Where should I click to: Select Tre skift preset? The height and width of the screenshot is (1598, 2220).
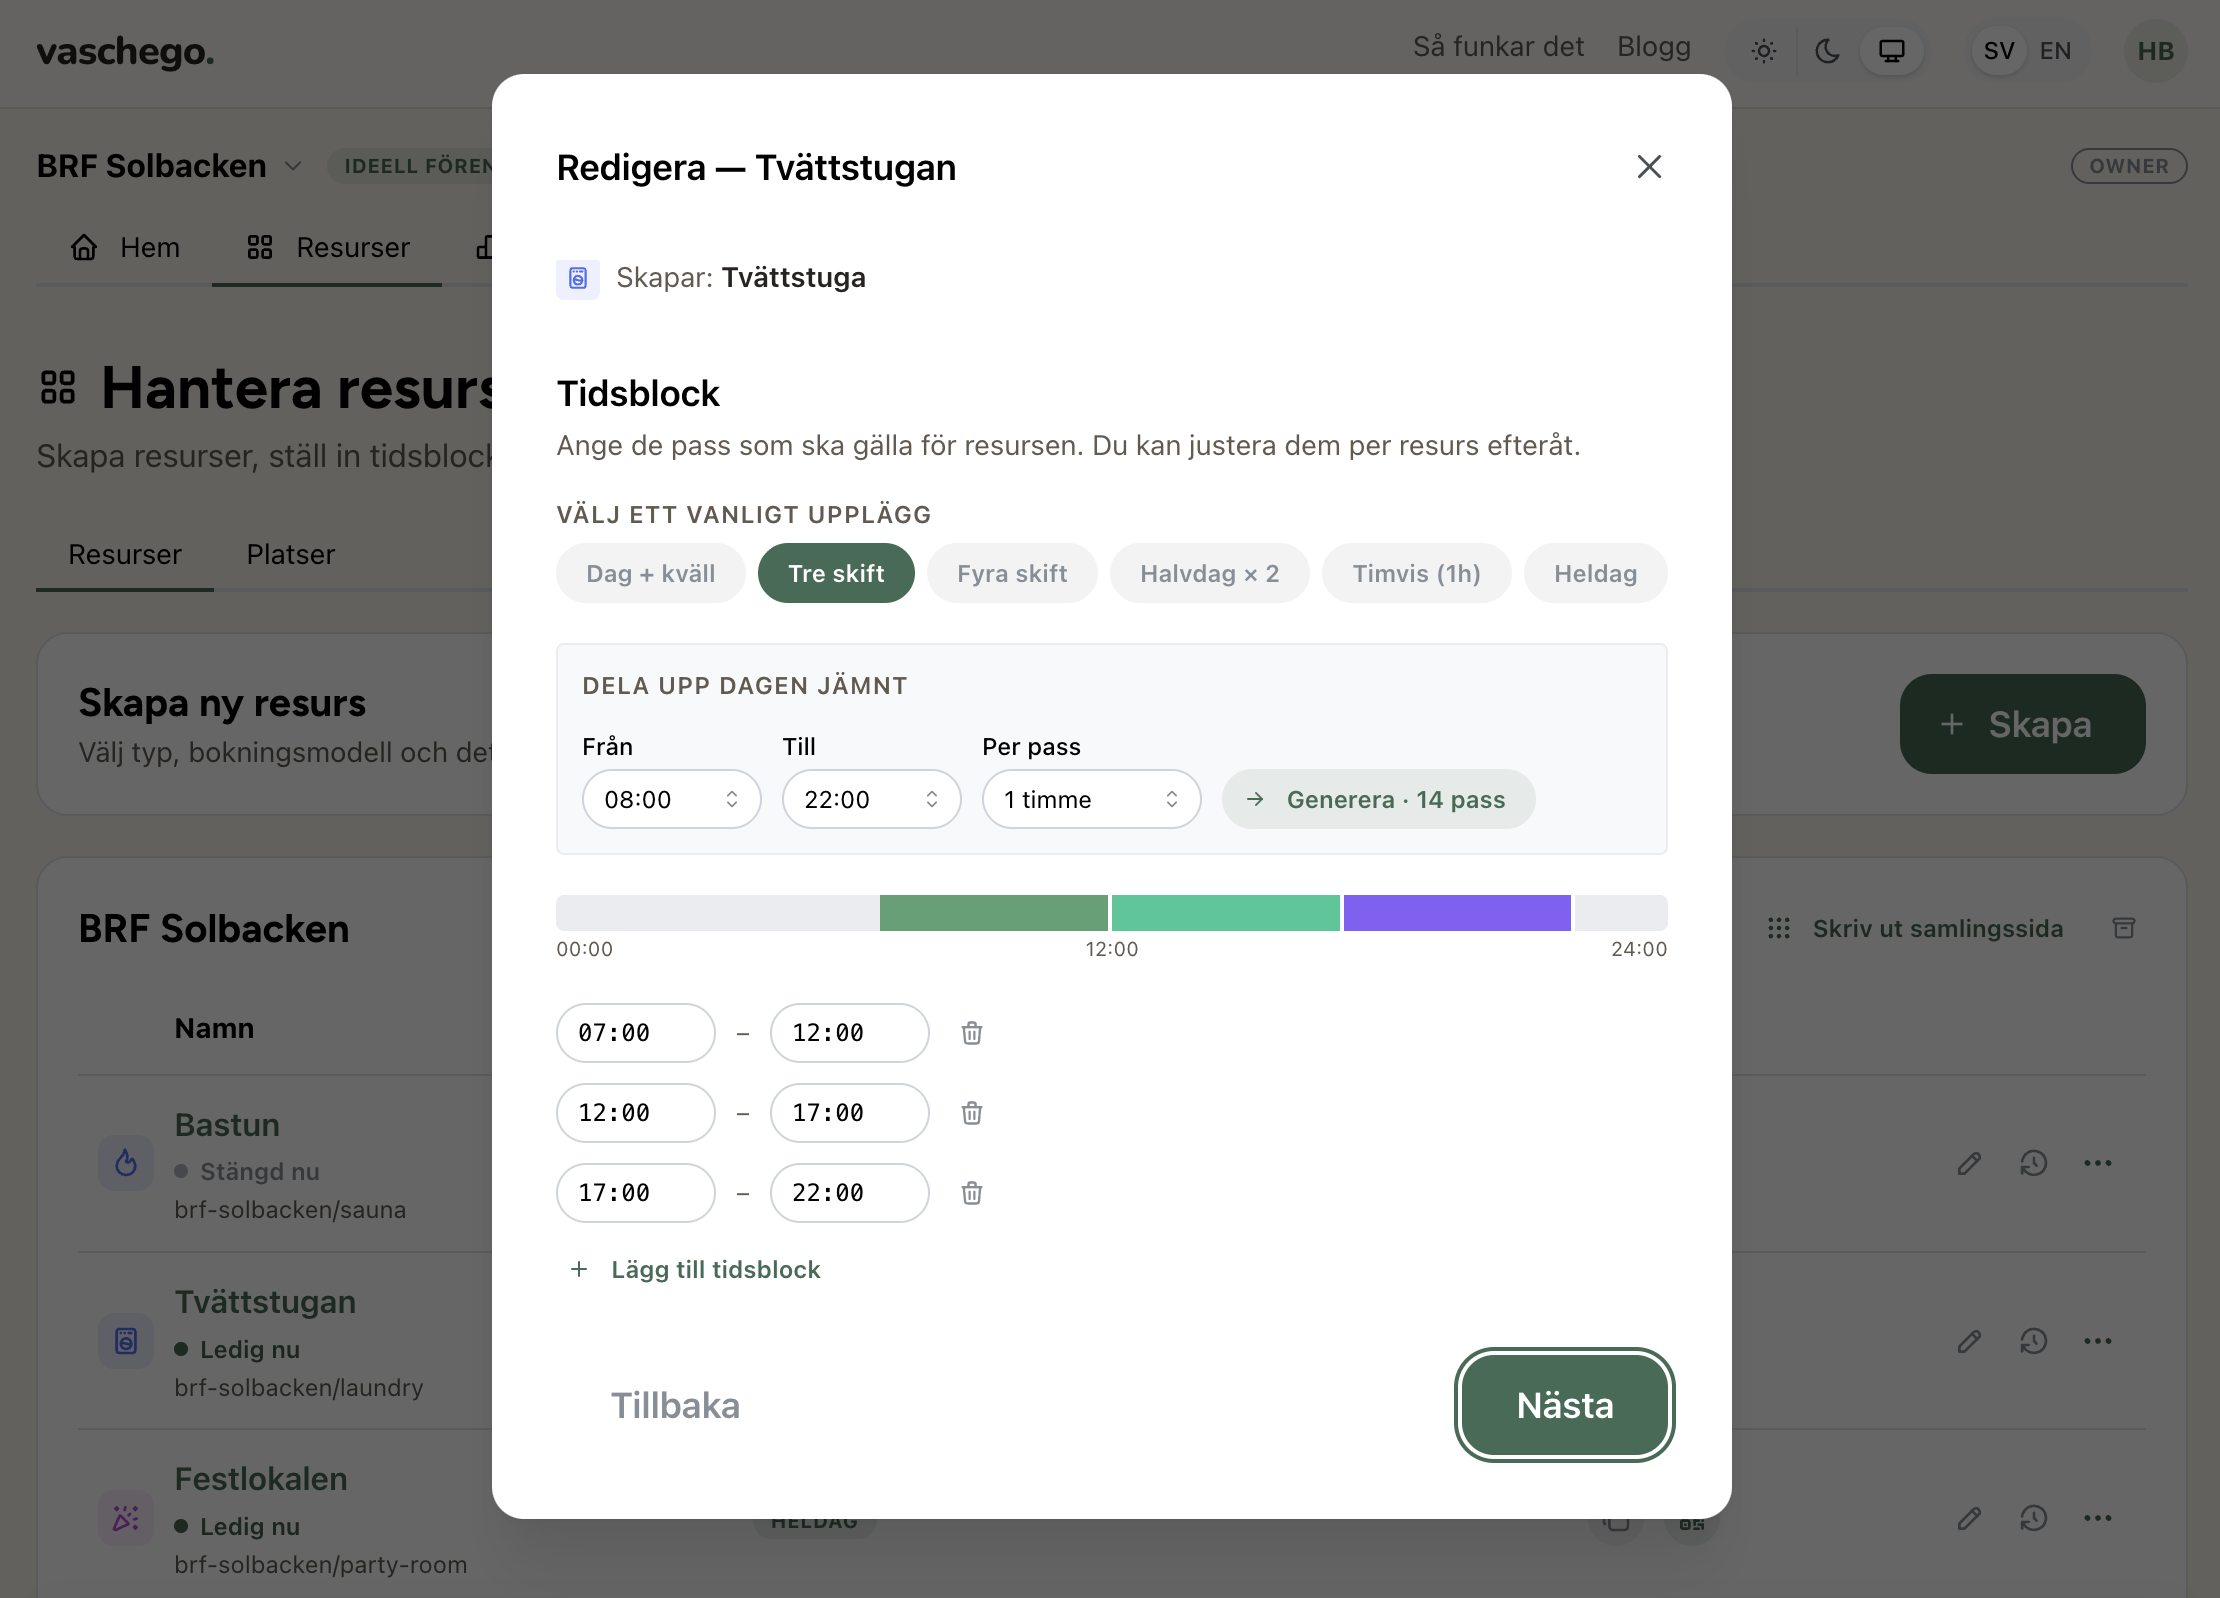pyautogui.click(x=836, y=573)
